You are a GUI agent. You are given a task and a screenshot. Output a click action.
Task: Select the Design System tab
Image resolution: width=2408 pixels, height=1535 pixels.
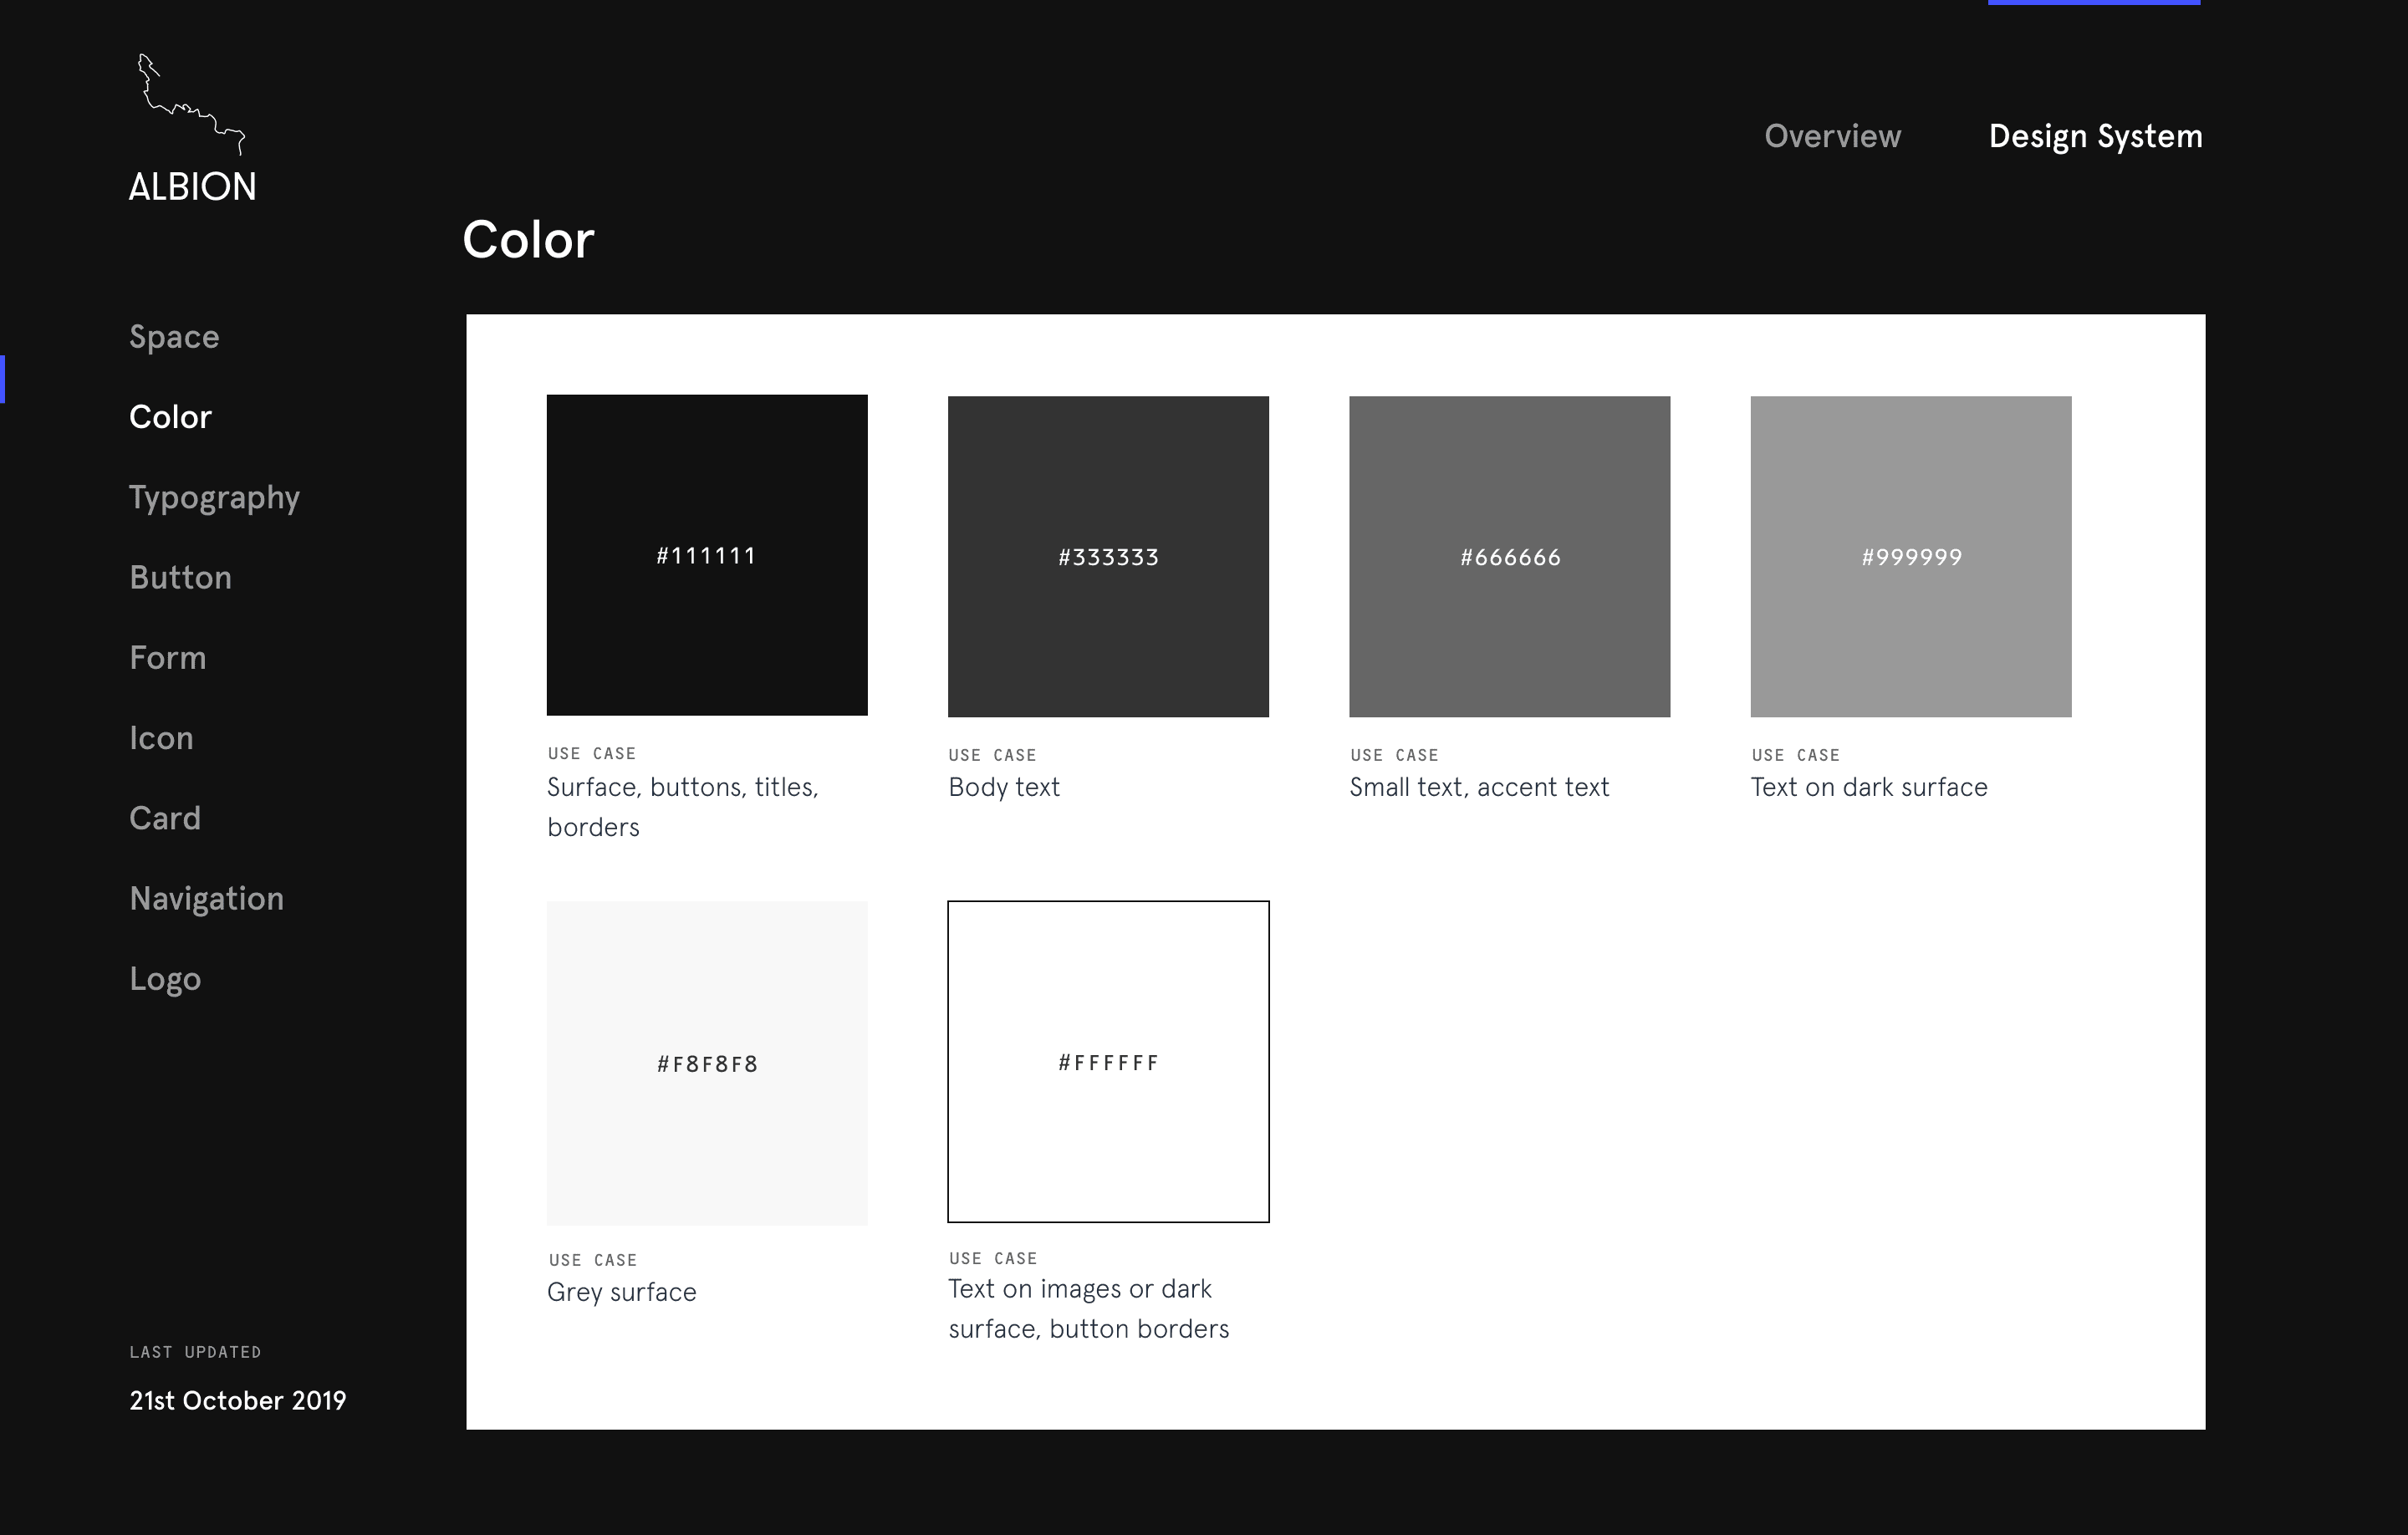(2095, 136)
